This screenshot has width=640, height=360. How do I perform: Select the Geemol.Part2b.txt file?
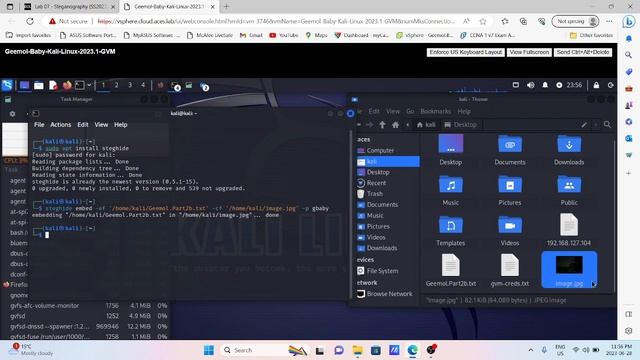click(451, 270)
